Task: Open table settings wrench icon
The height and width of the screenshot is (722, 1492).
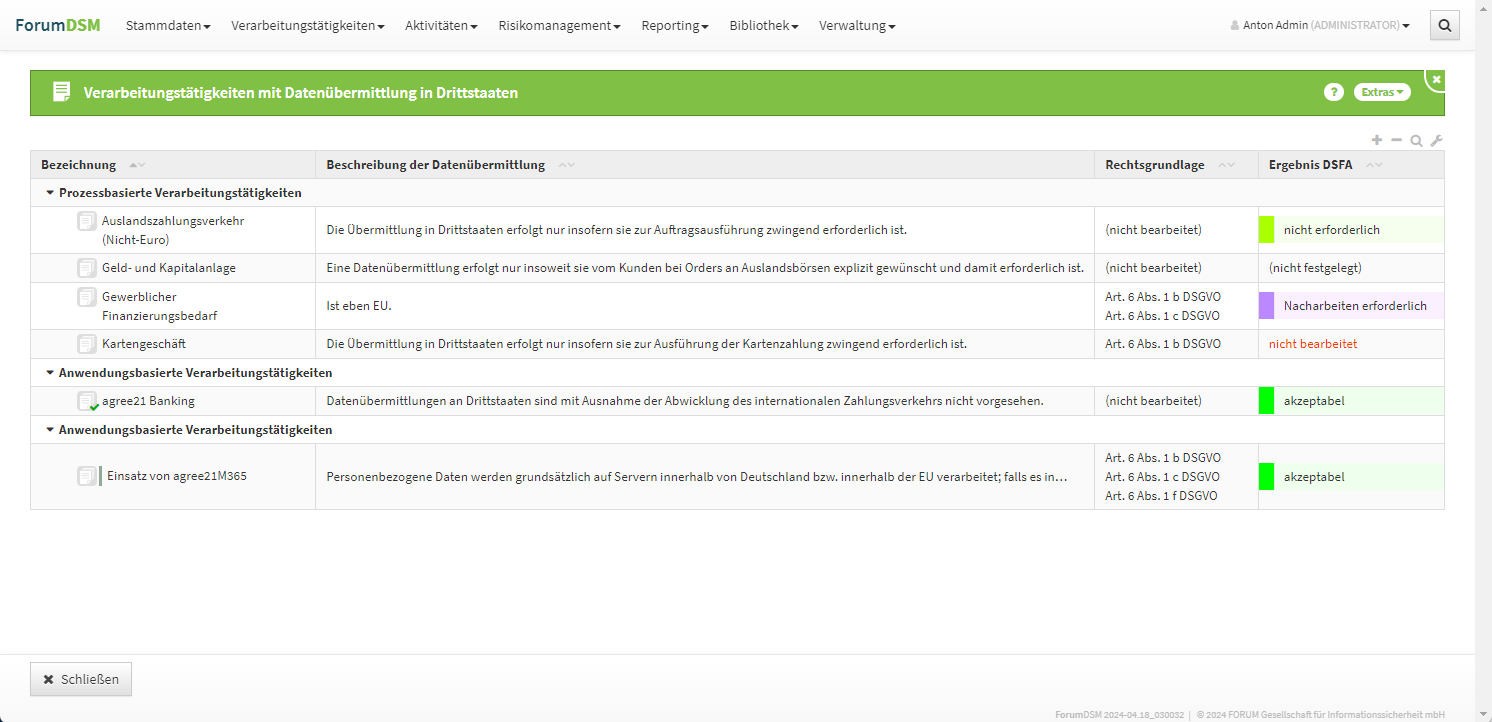Action: (x=1436, y=141)
